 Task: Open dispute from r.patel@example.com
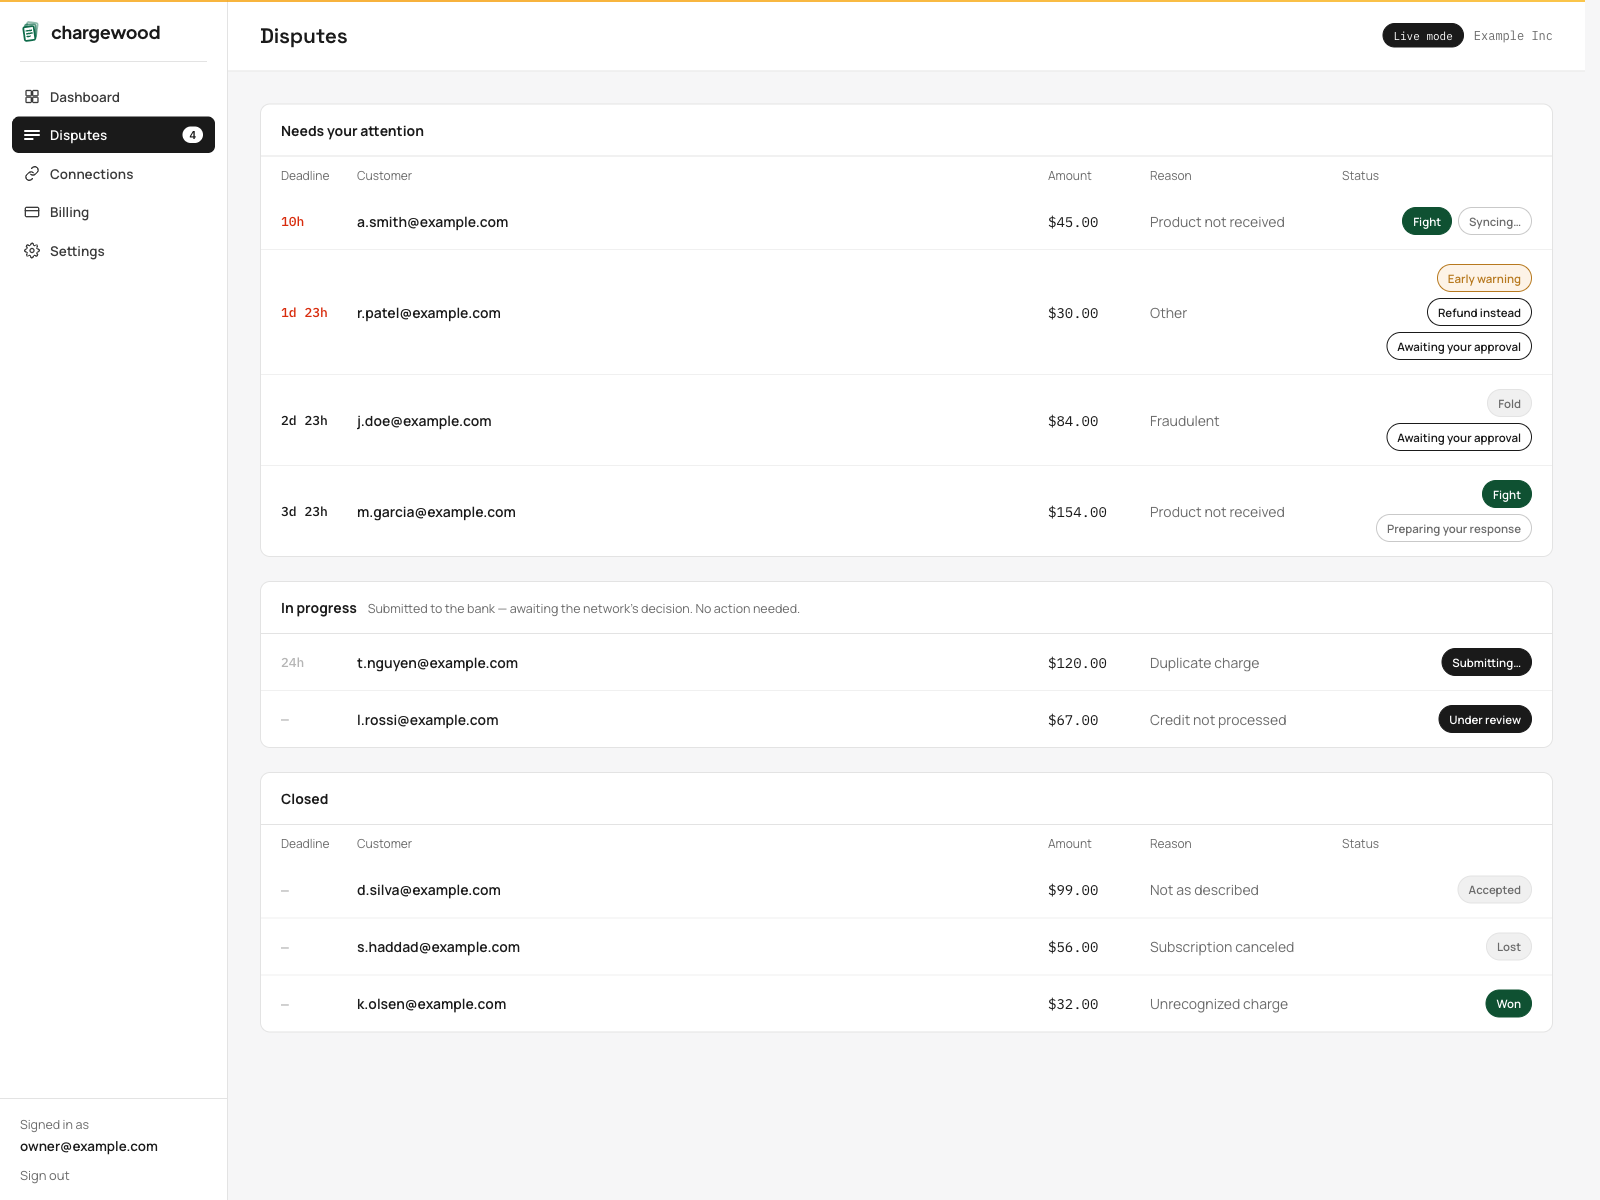coord(906,313)
